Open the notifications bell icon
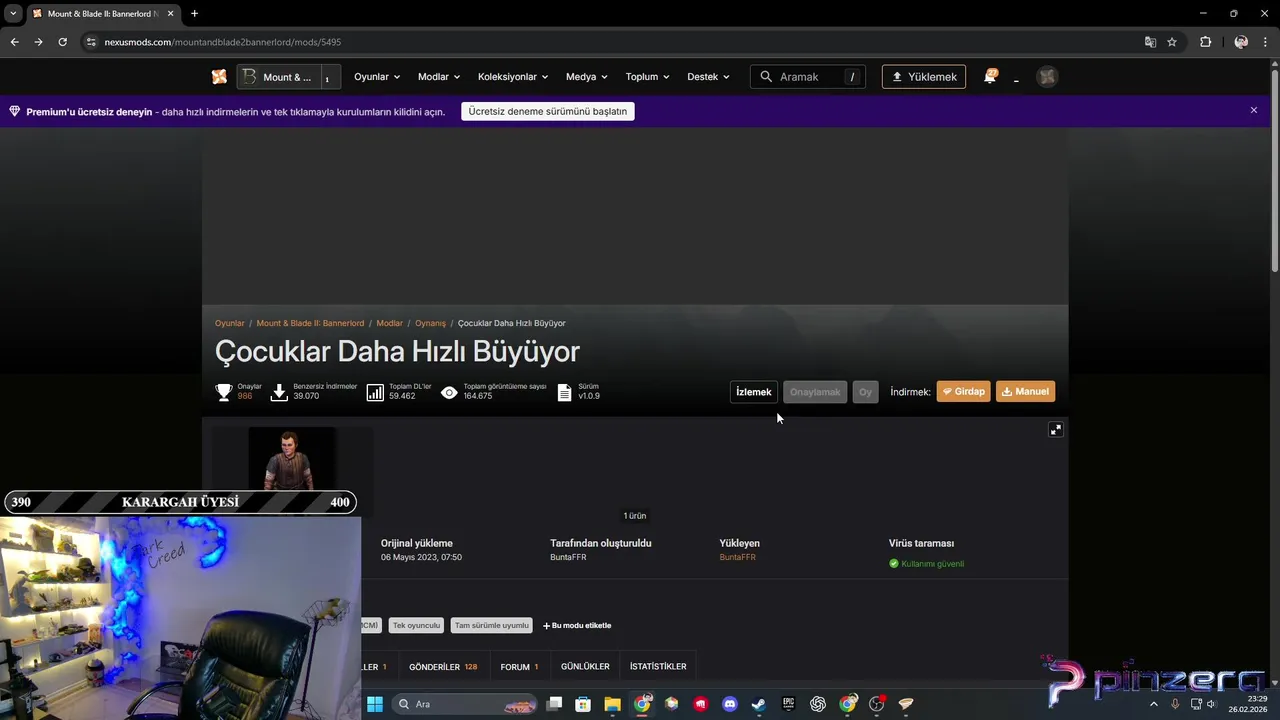The width and height of the screenshot is (1280, 720). (990, 76)
